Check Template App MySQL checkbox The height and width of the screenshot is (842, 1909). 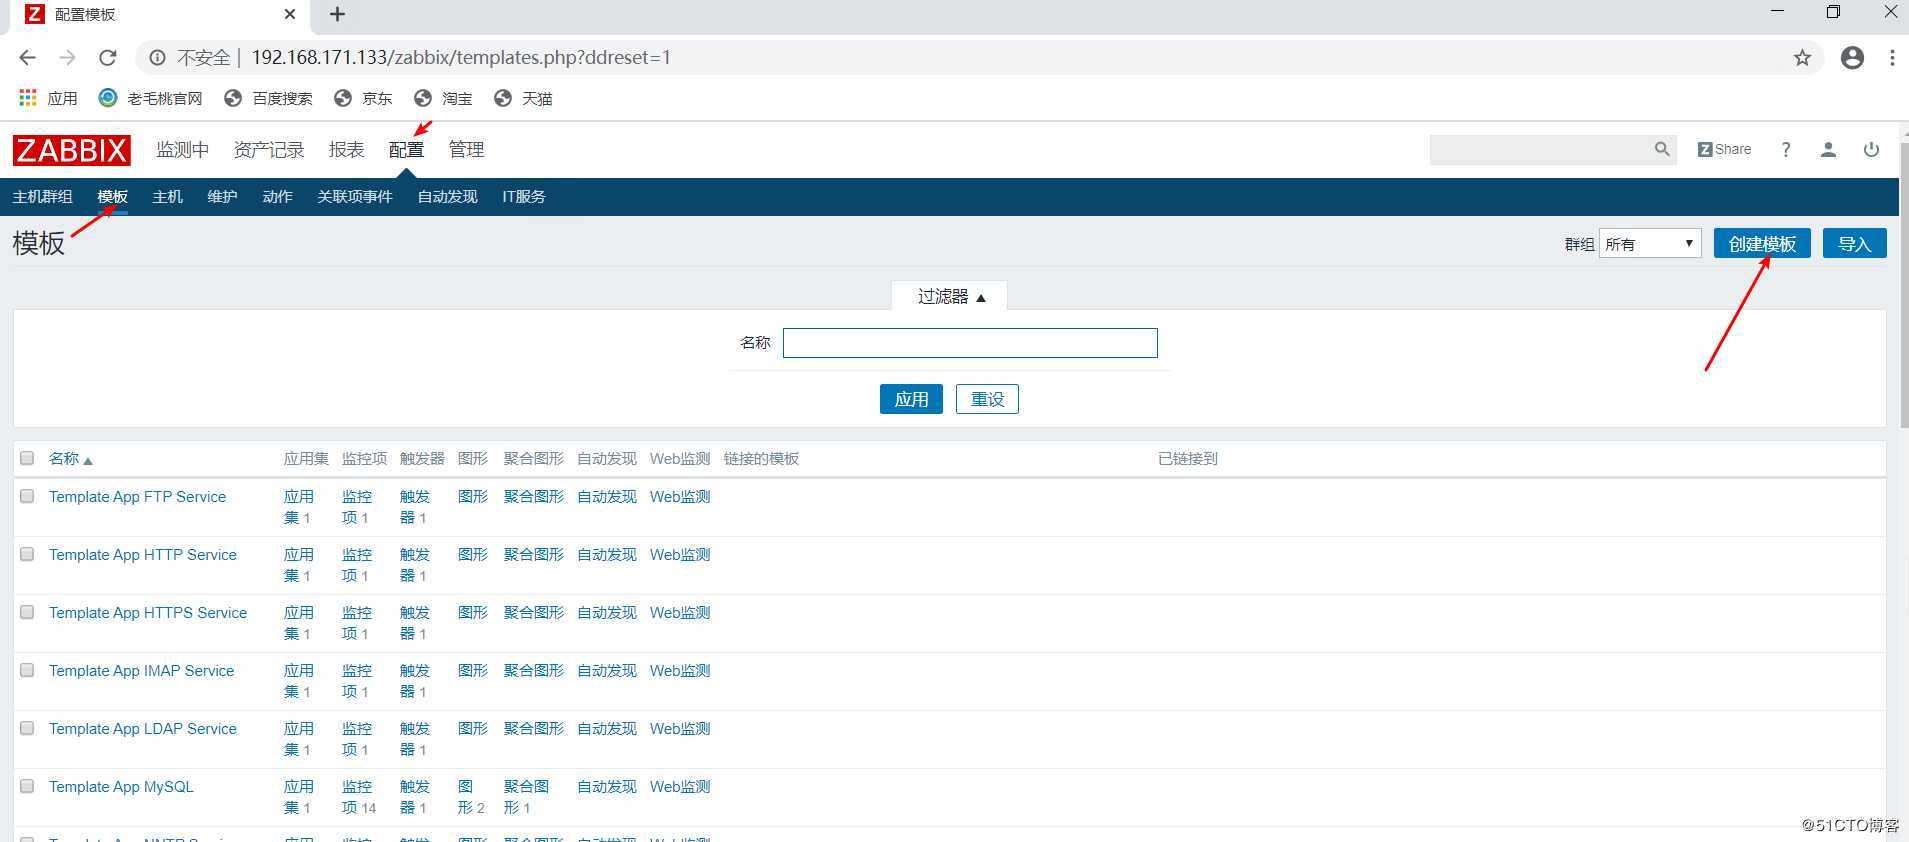(27, 786)
